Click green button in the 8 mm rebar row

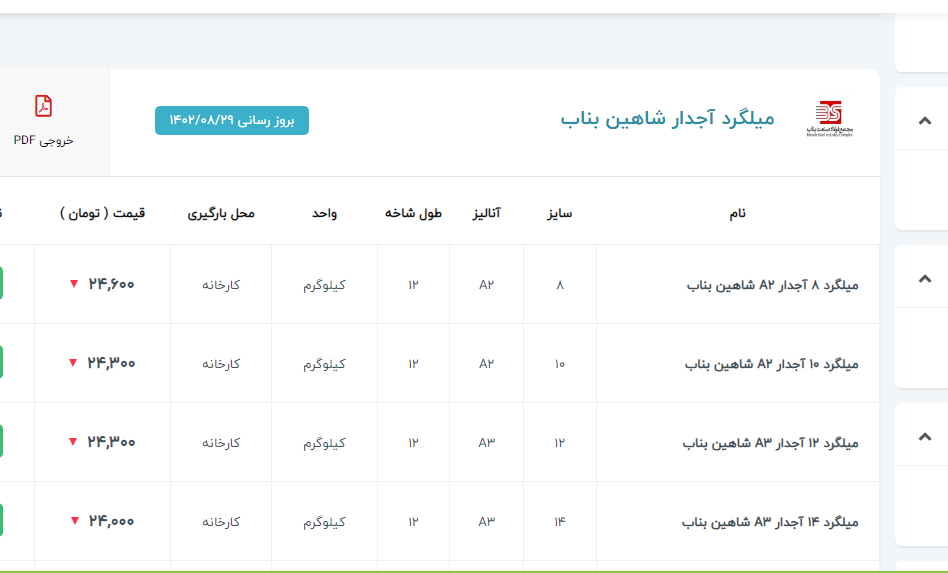point(1,284)
